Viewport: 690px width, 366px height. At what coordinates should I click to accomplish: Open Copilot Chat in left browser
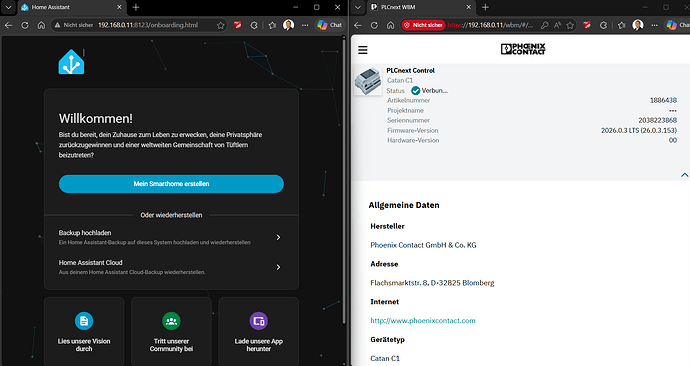coord(330,25)
